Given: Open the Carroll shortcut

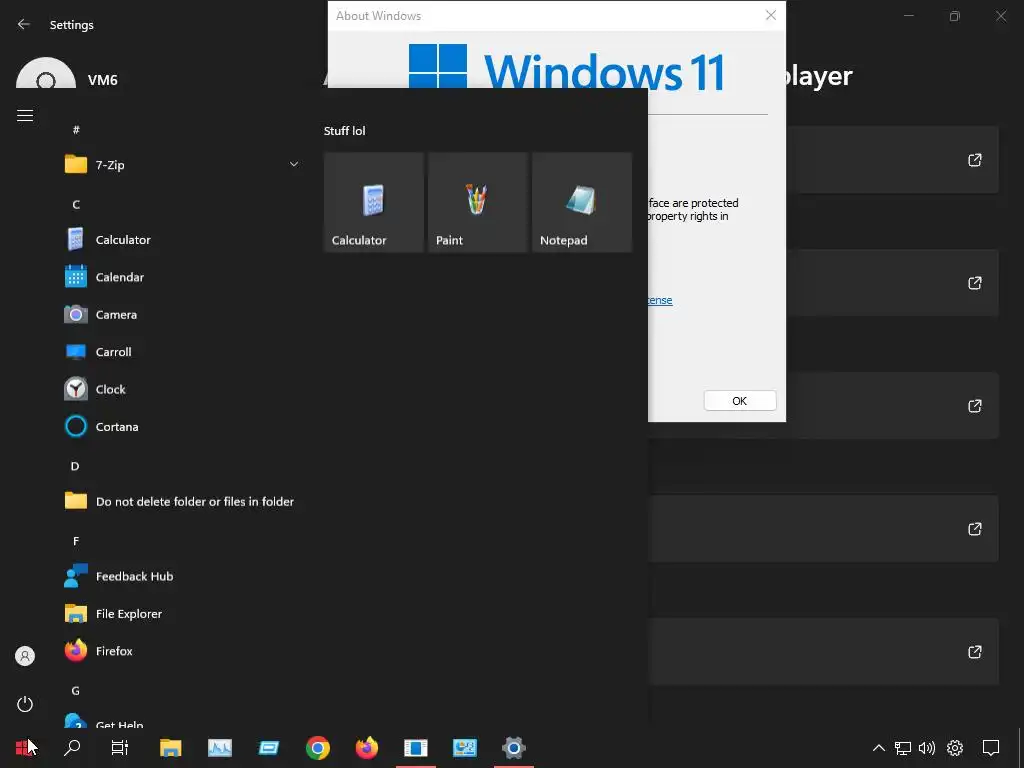Looking at the screenshot, I should (182, 352).
